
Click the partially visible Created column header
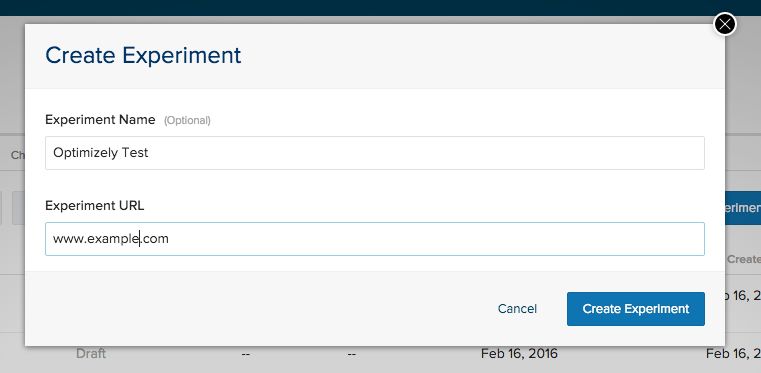(x=744, y=259)
